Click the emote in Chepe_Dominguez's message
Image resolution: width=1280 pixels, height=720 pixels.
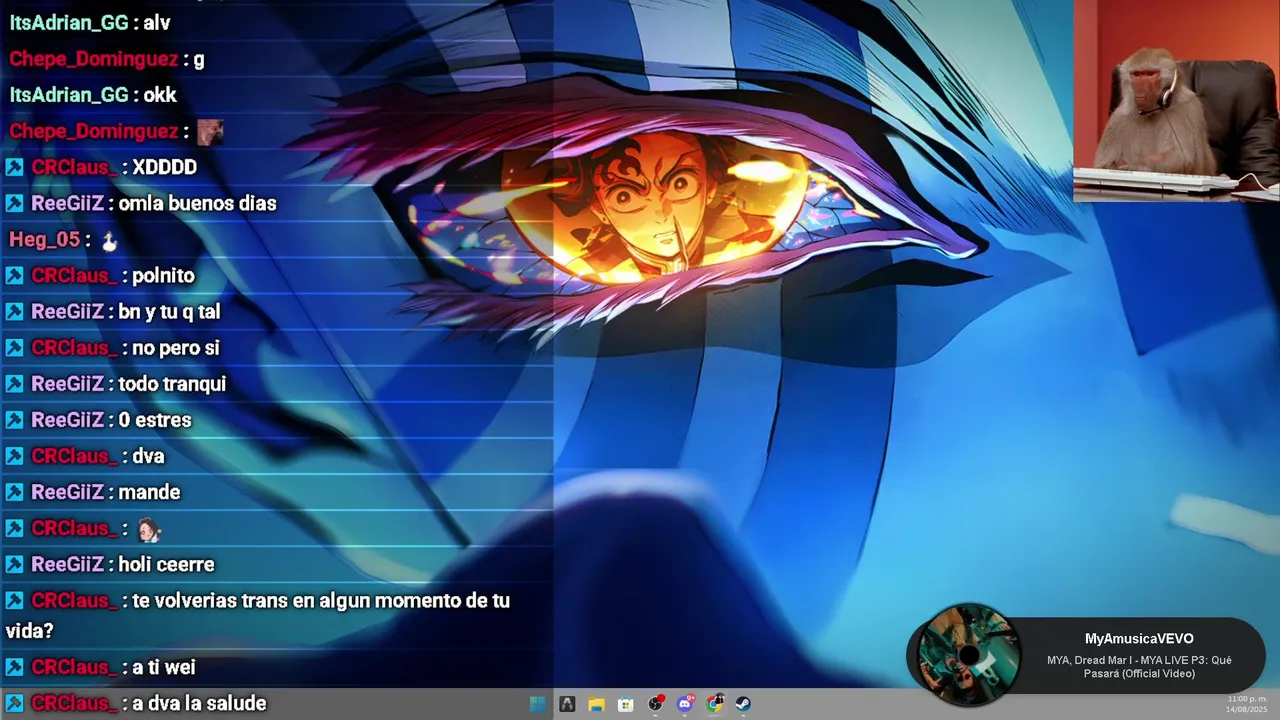[209, 131]
